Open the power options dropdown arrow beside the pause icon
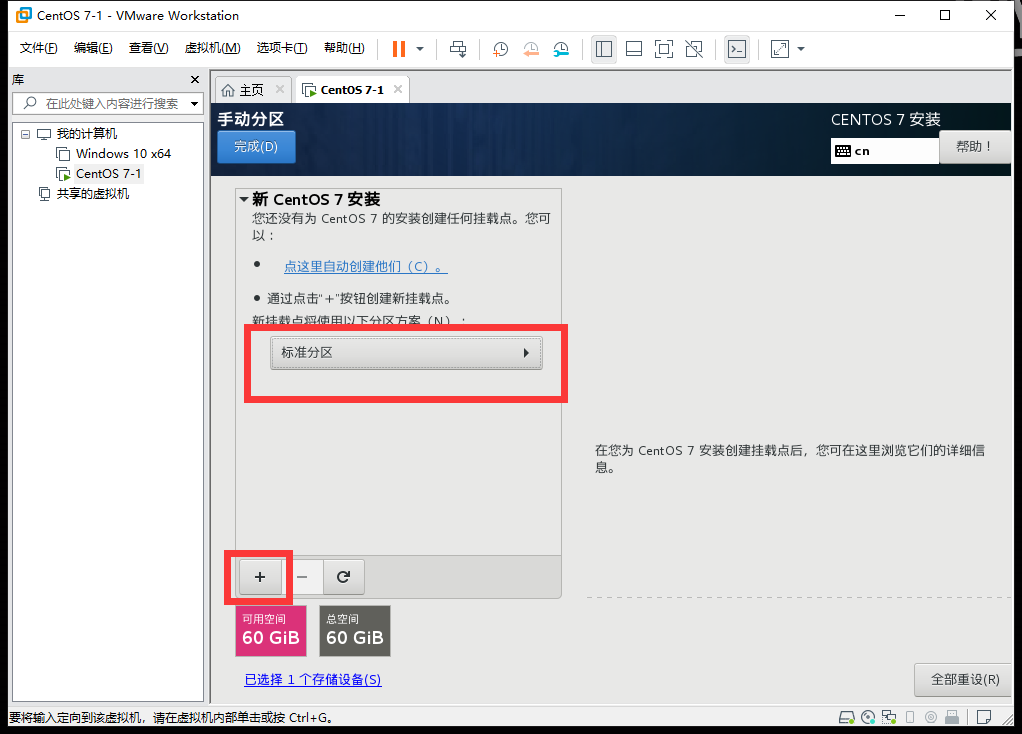The width and height of the screenshot is (1022, 734). (x=420, y=49)
